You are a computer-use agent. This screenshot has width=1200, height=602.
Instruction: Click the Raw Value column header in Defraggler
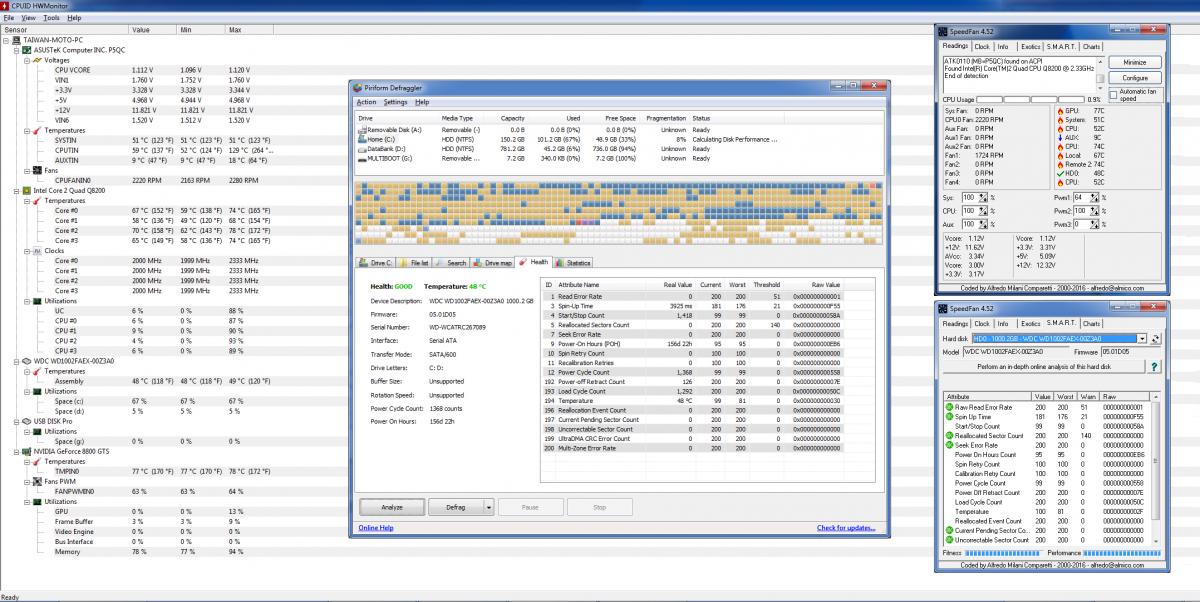[826, 285]
